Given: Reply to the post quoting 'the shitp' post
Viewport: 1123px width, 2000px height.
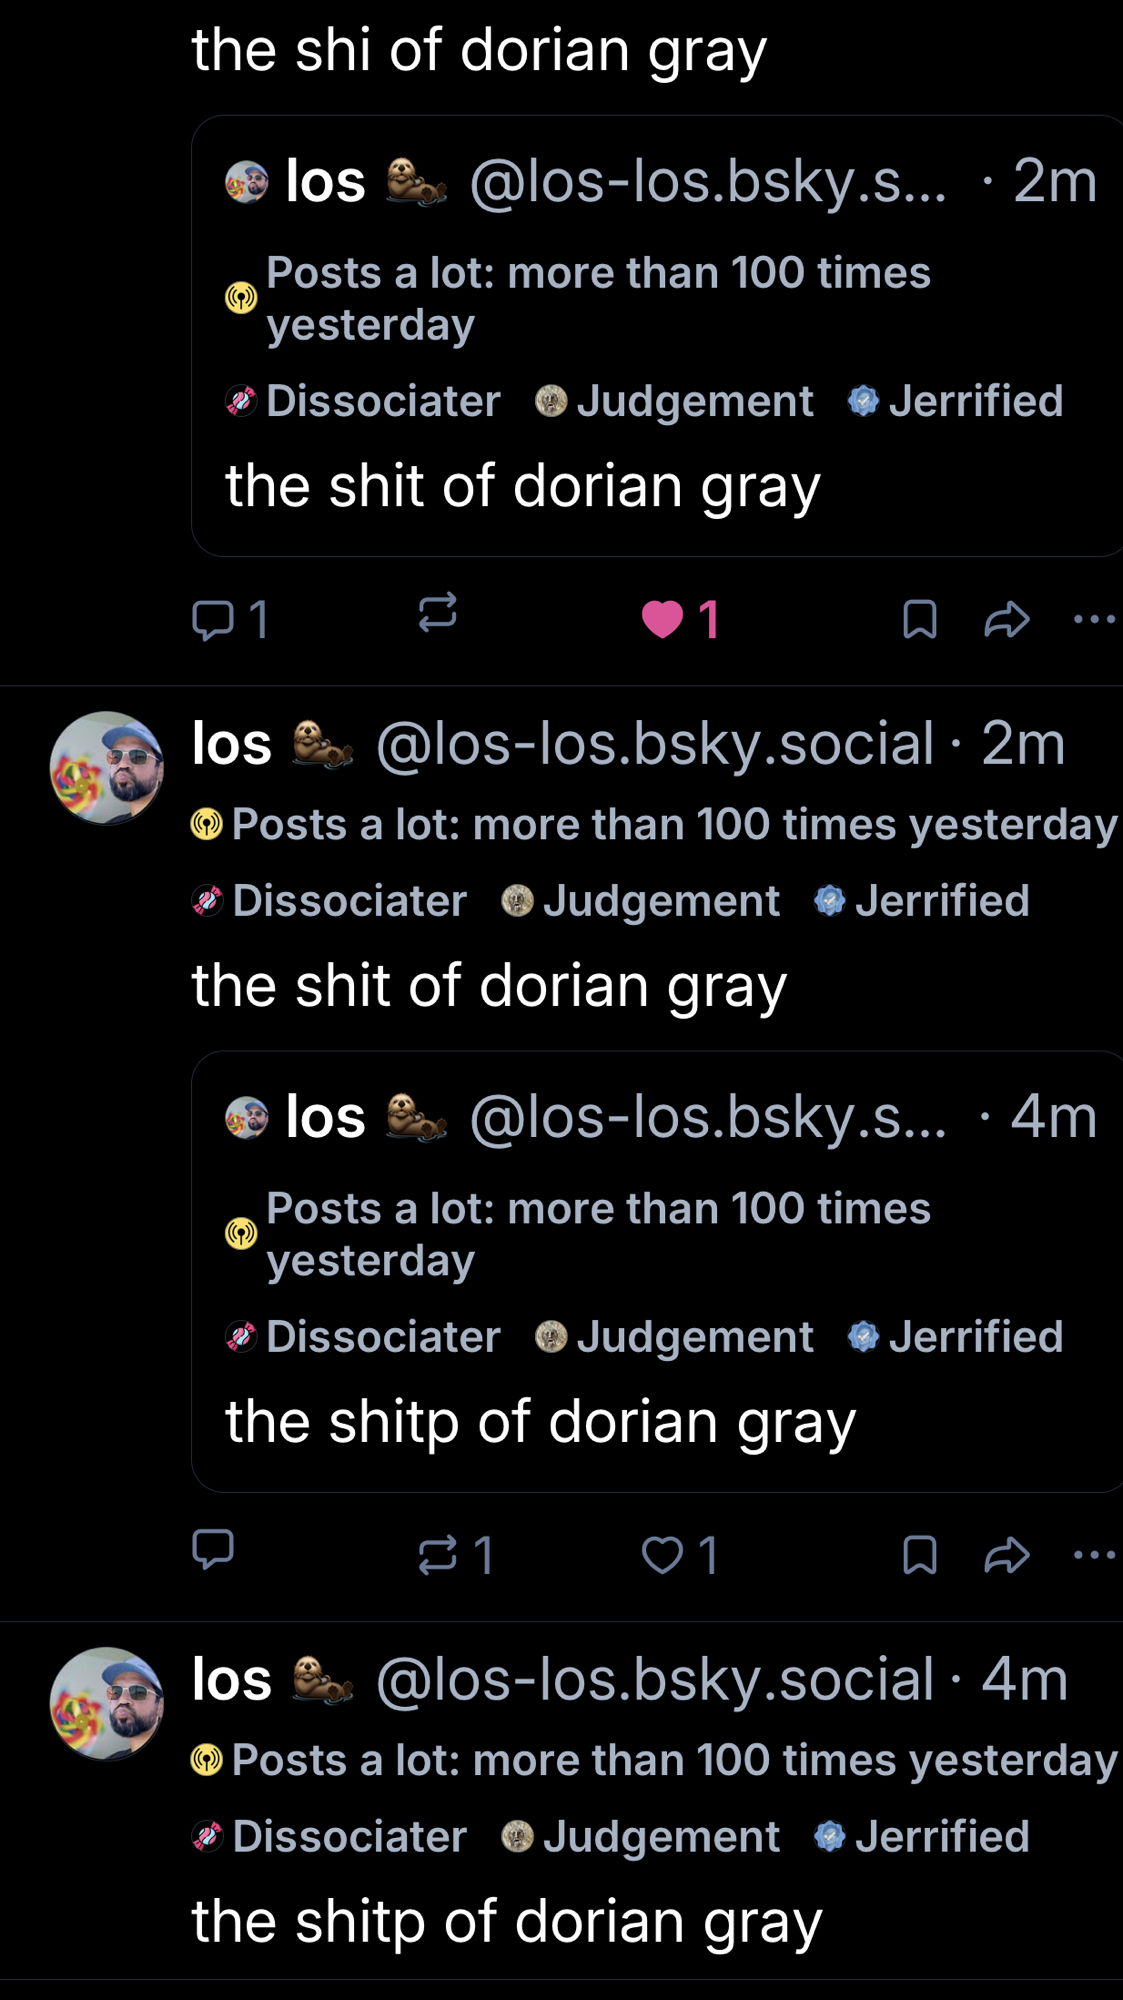Looking at the screenshot, I should pyautogui.click(x=213, y=1550).
